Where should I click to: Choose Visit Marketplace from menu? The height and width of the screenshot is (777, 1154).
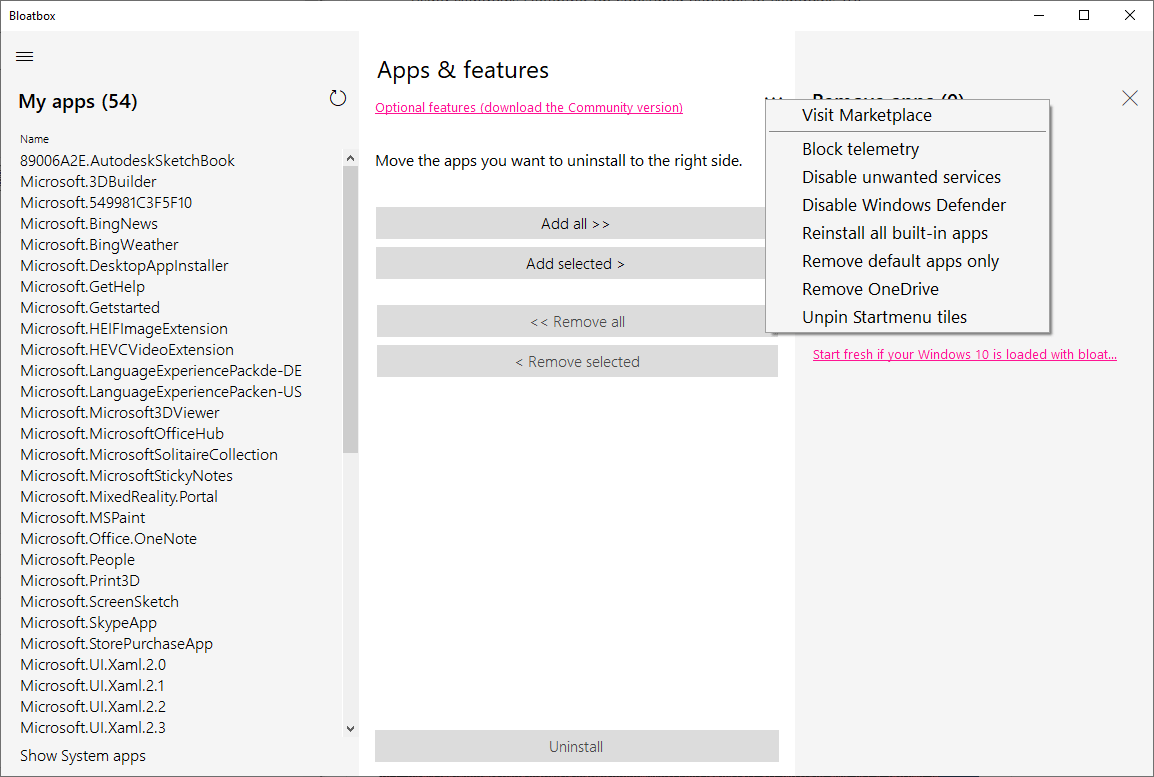coord(907,116)
